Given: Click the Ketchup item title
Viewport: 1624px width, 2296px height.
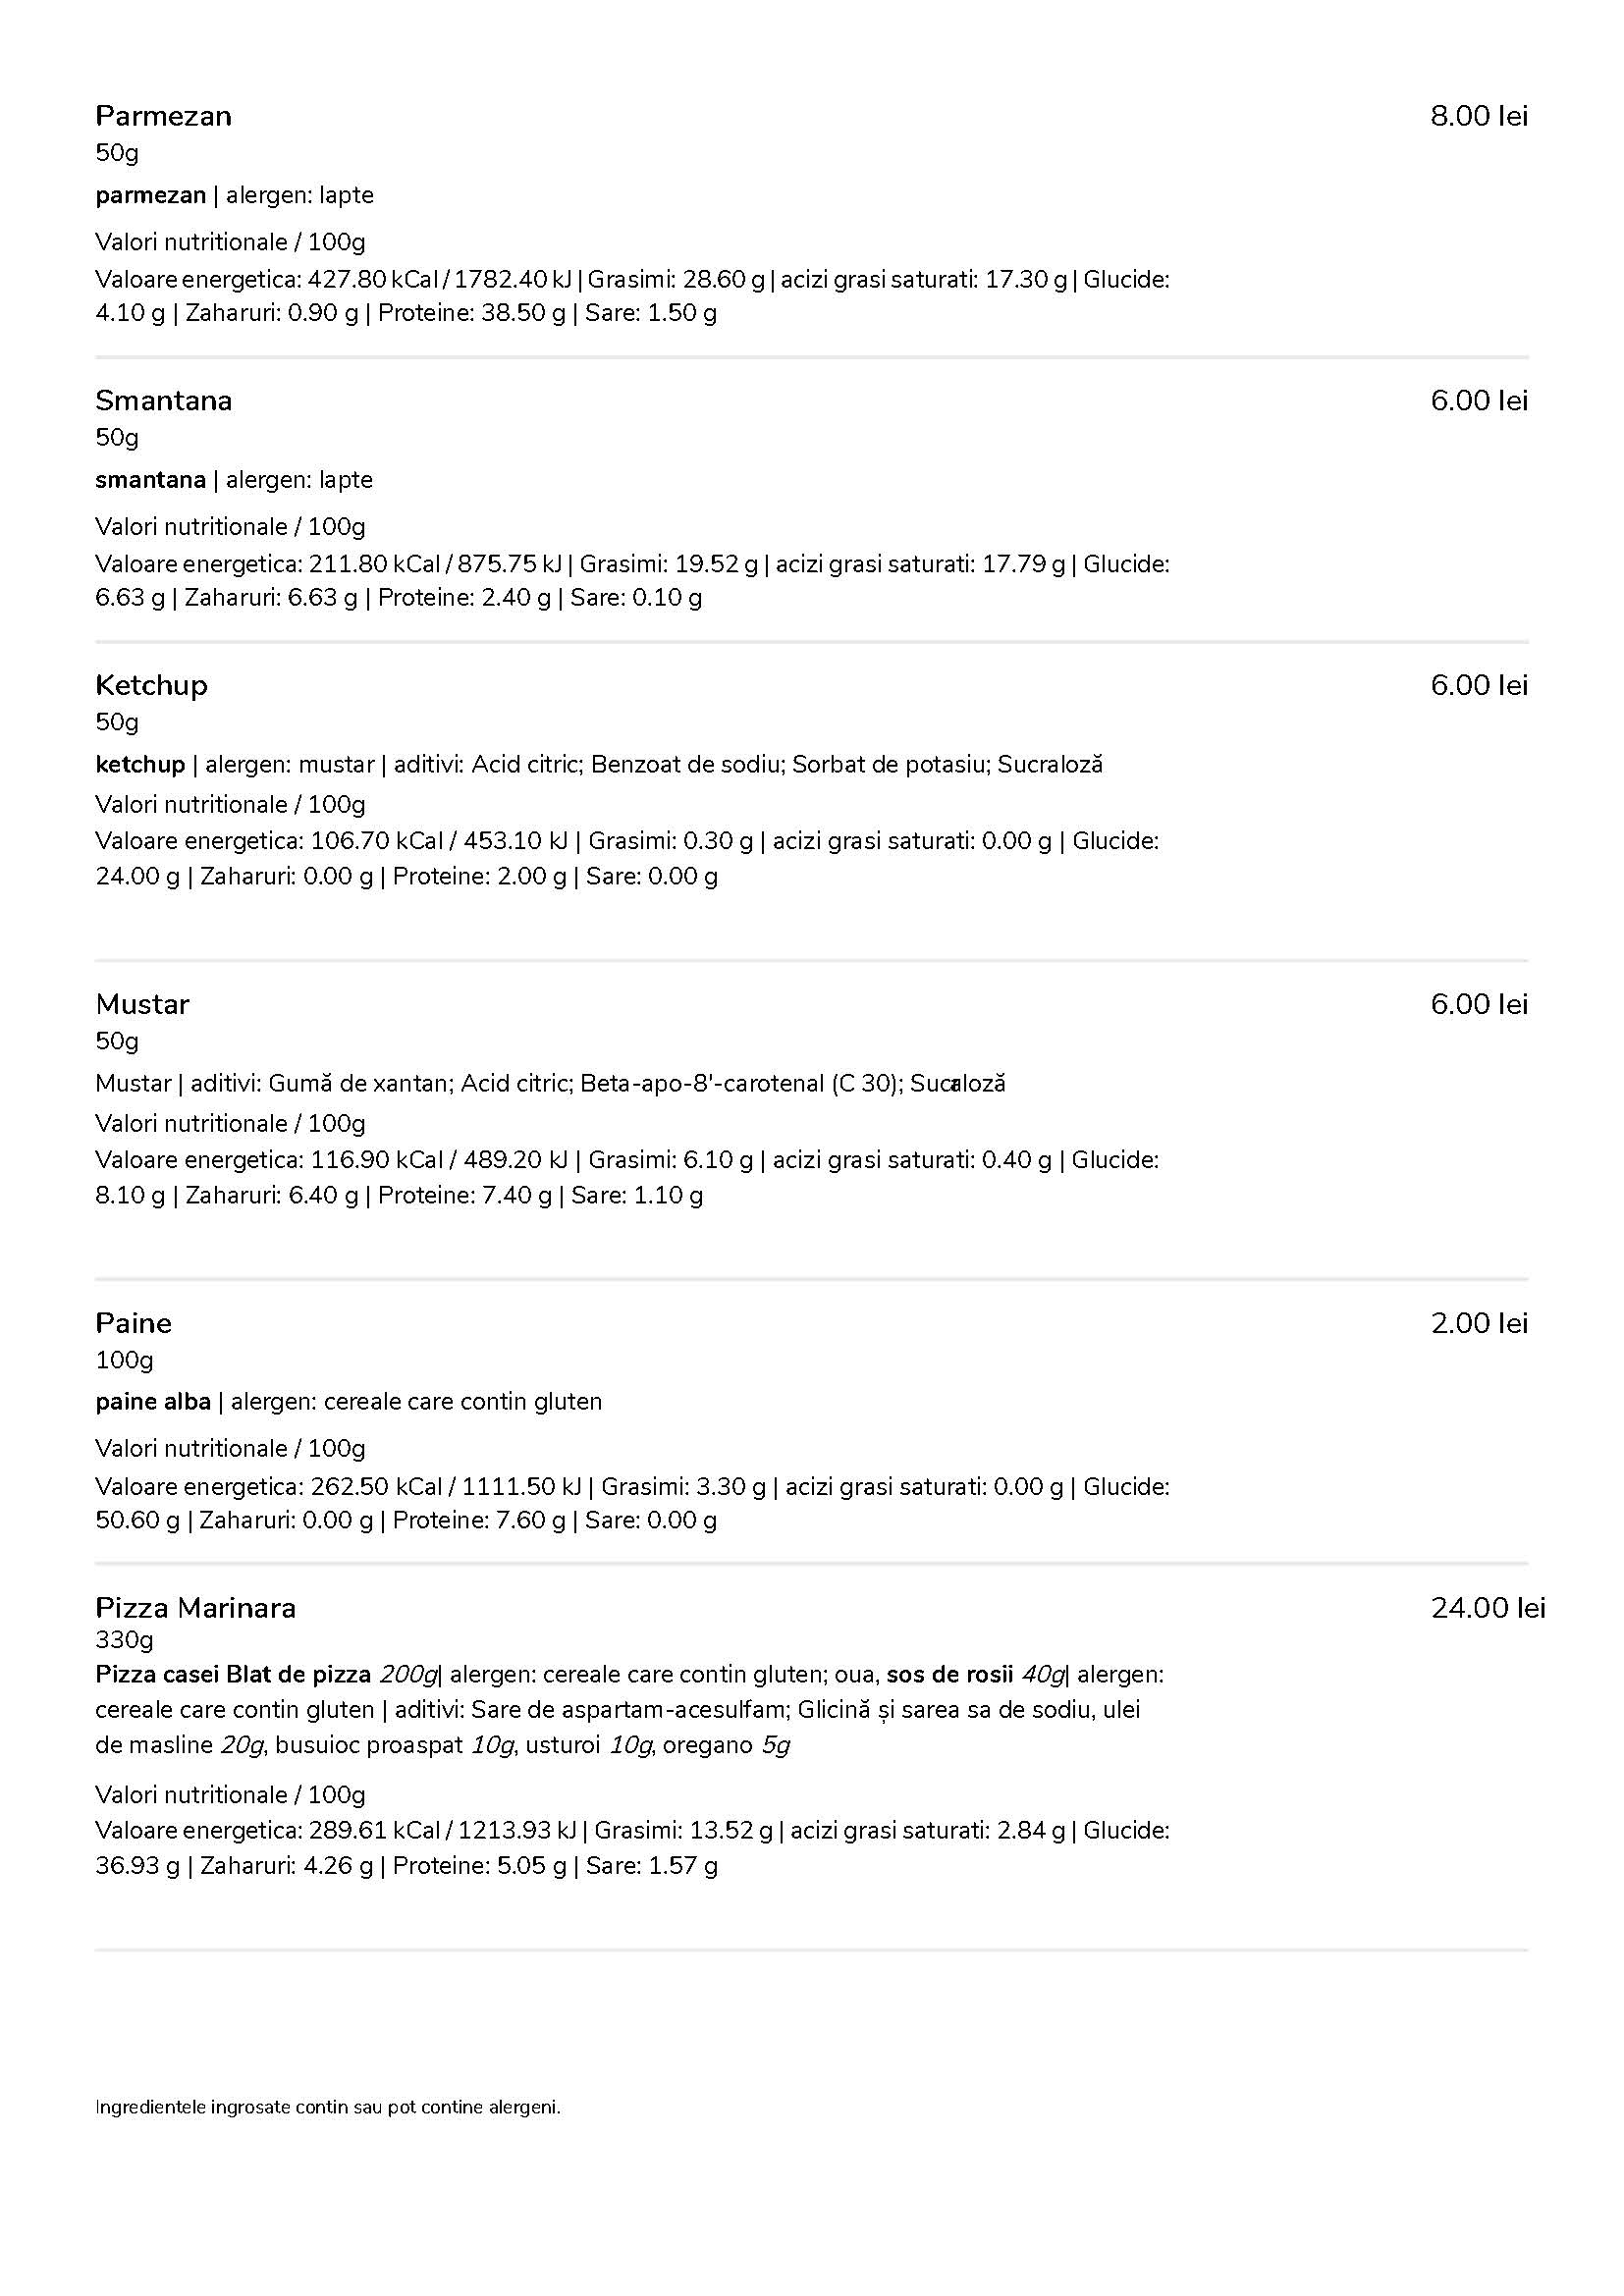Looking at the screenshot, I should click(x=151, y=686).
